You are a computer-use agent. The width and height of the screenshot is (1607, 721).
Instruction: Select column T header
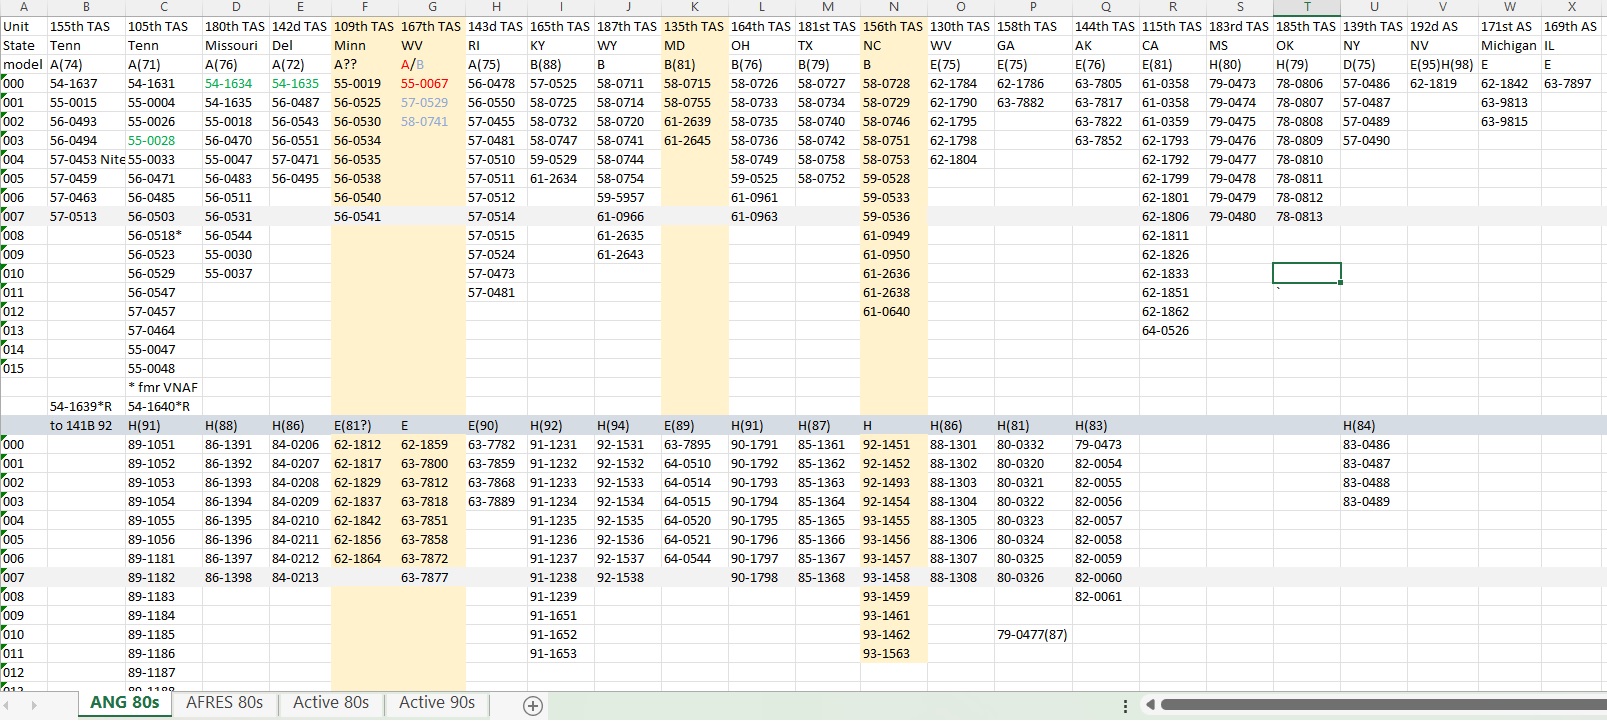(x=1307, y=7)
